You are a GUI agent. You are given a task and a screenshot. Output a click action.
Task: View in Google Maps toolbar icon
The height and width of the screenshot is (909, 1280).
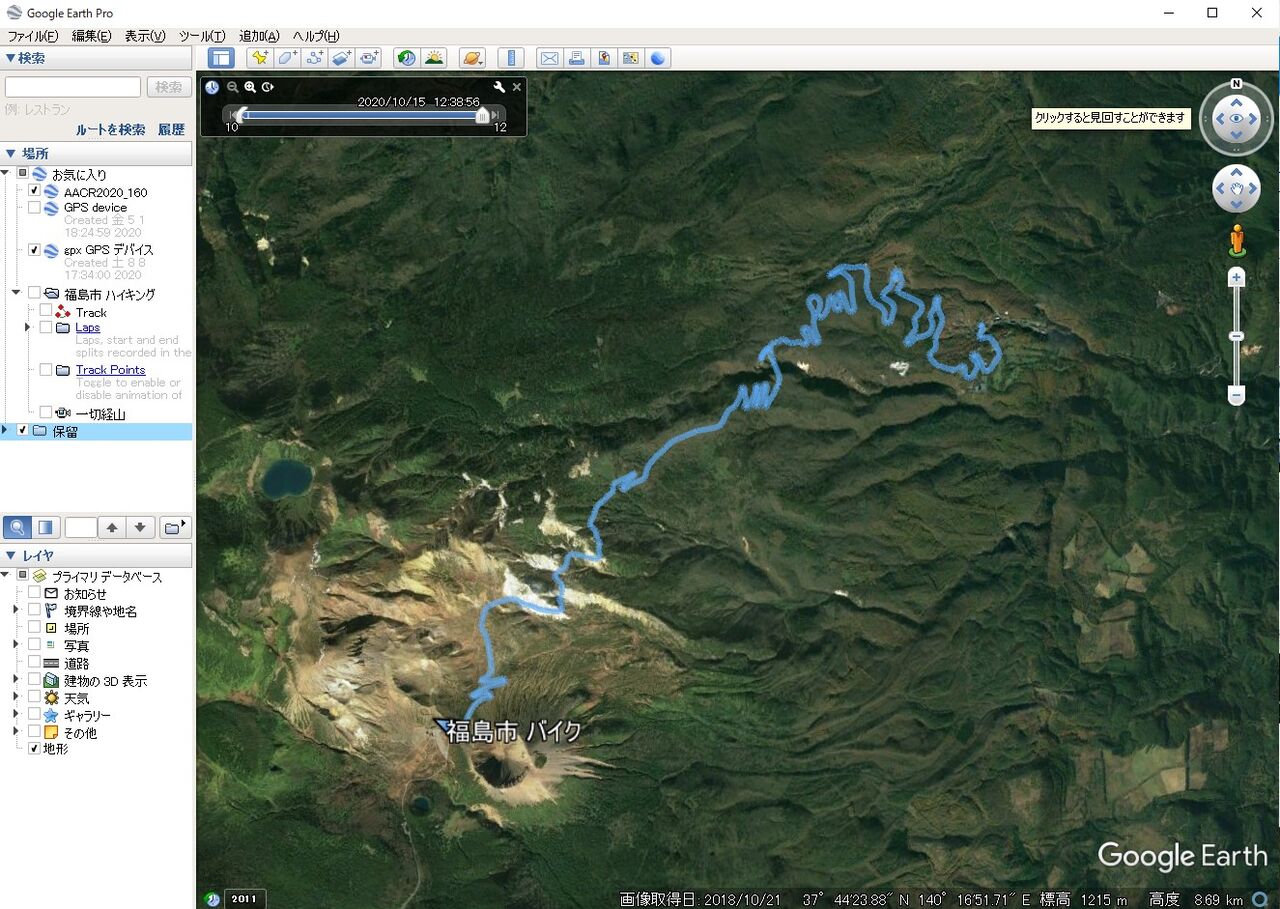tap(631, 58)
